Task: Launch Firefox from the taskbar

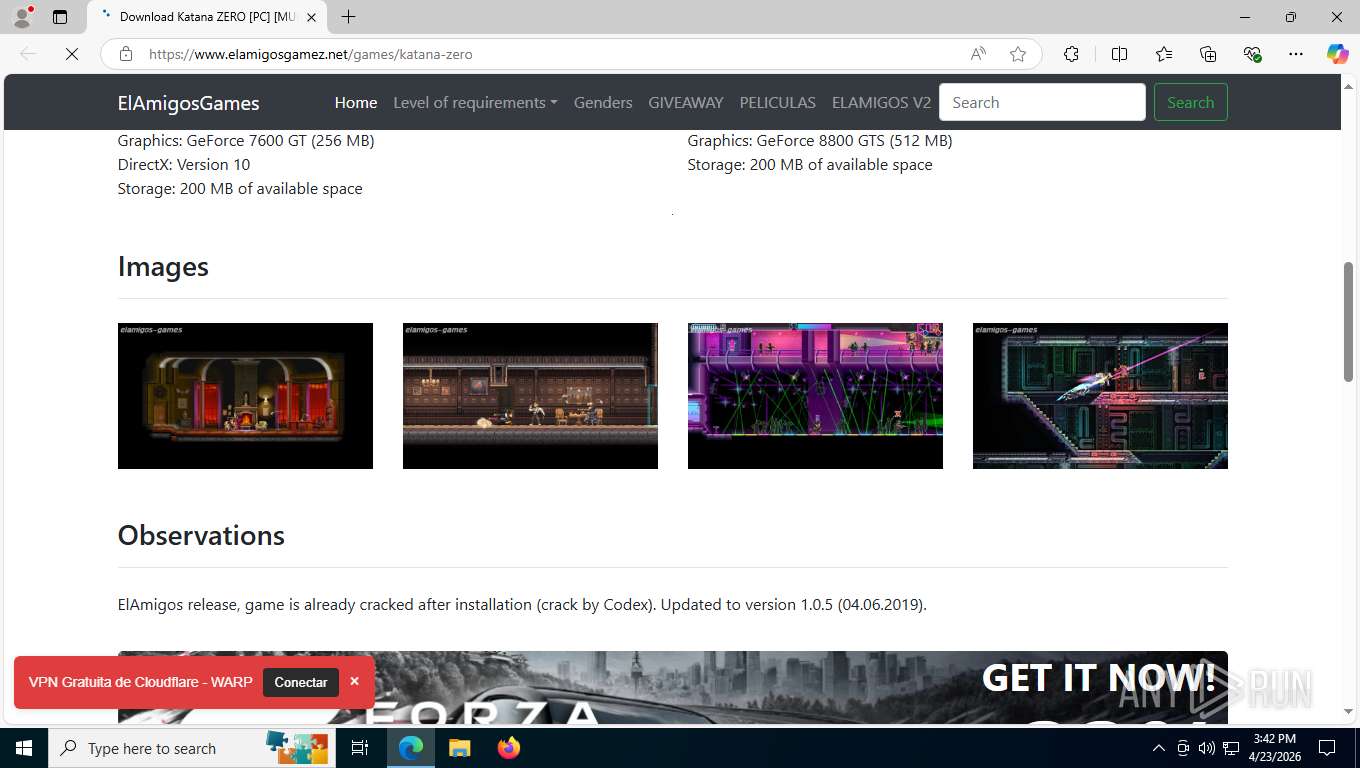Action: tap(508, 748)
